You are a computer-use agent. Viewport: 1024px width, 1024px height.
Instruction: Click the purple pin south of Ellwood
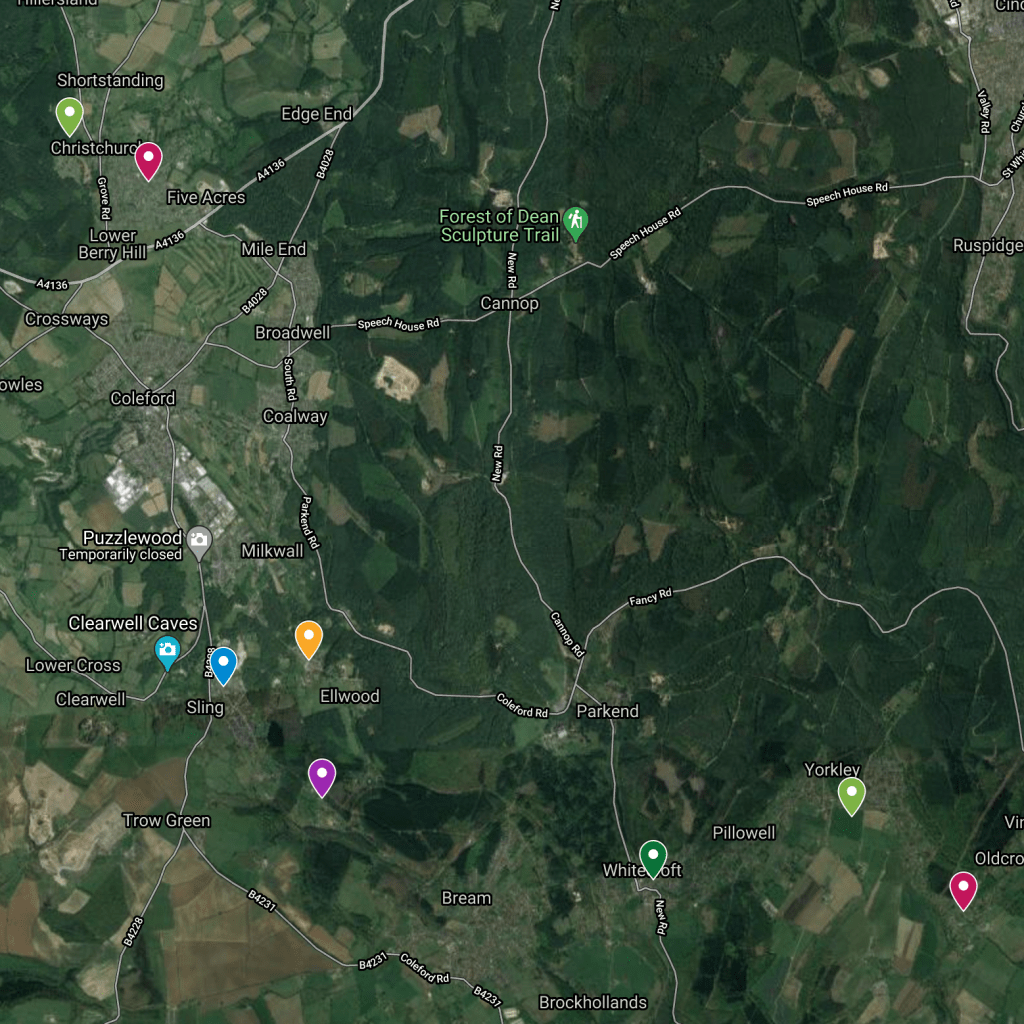click(x=322, y=777)
